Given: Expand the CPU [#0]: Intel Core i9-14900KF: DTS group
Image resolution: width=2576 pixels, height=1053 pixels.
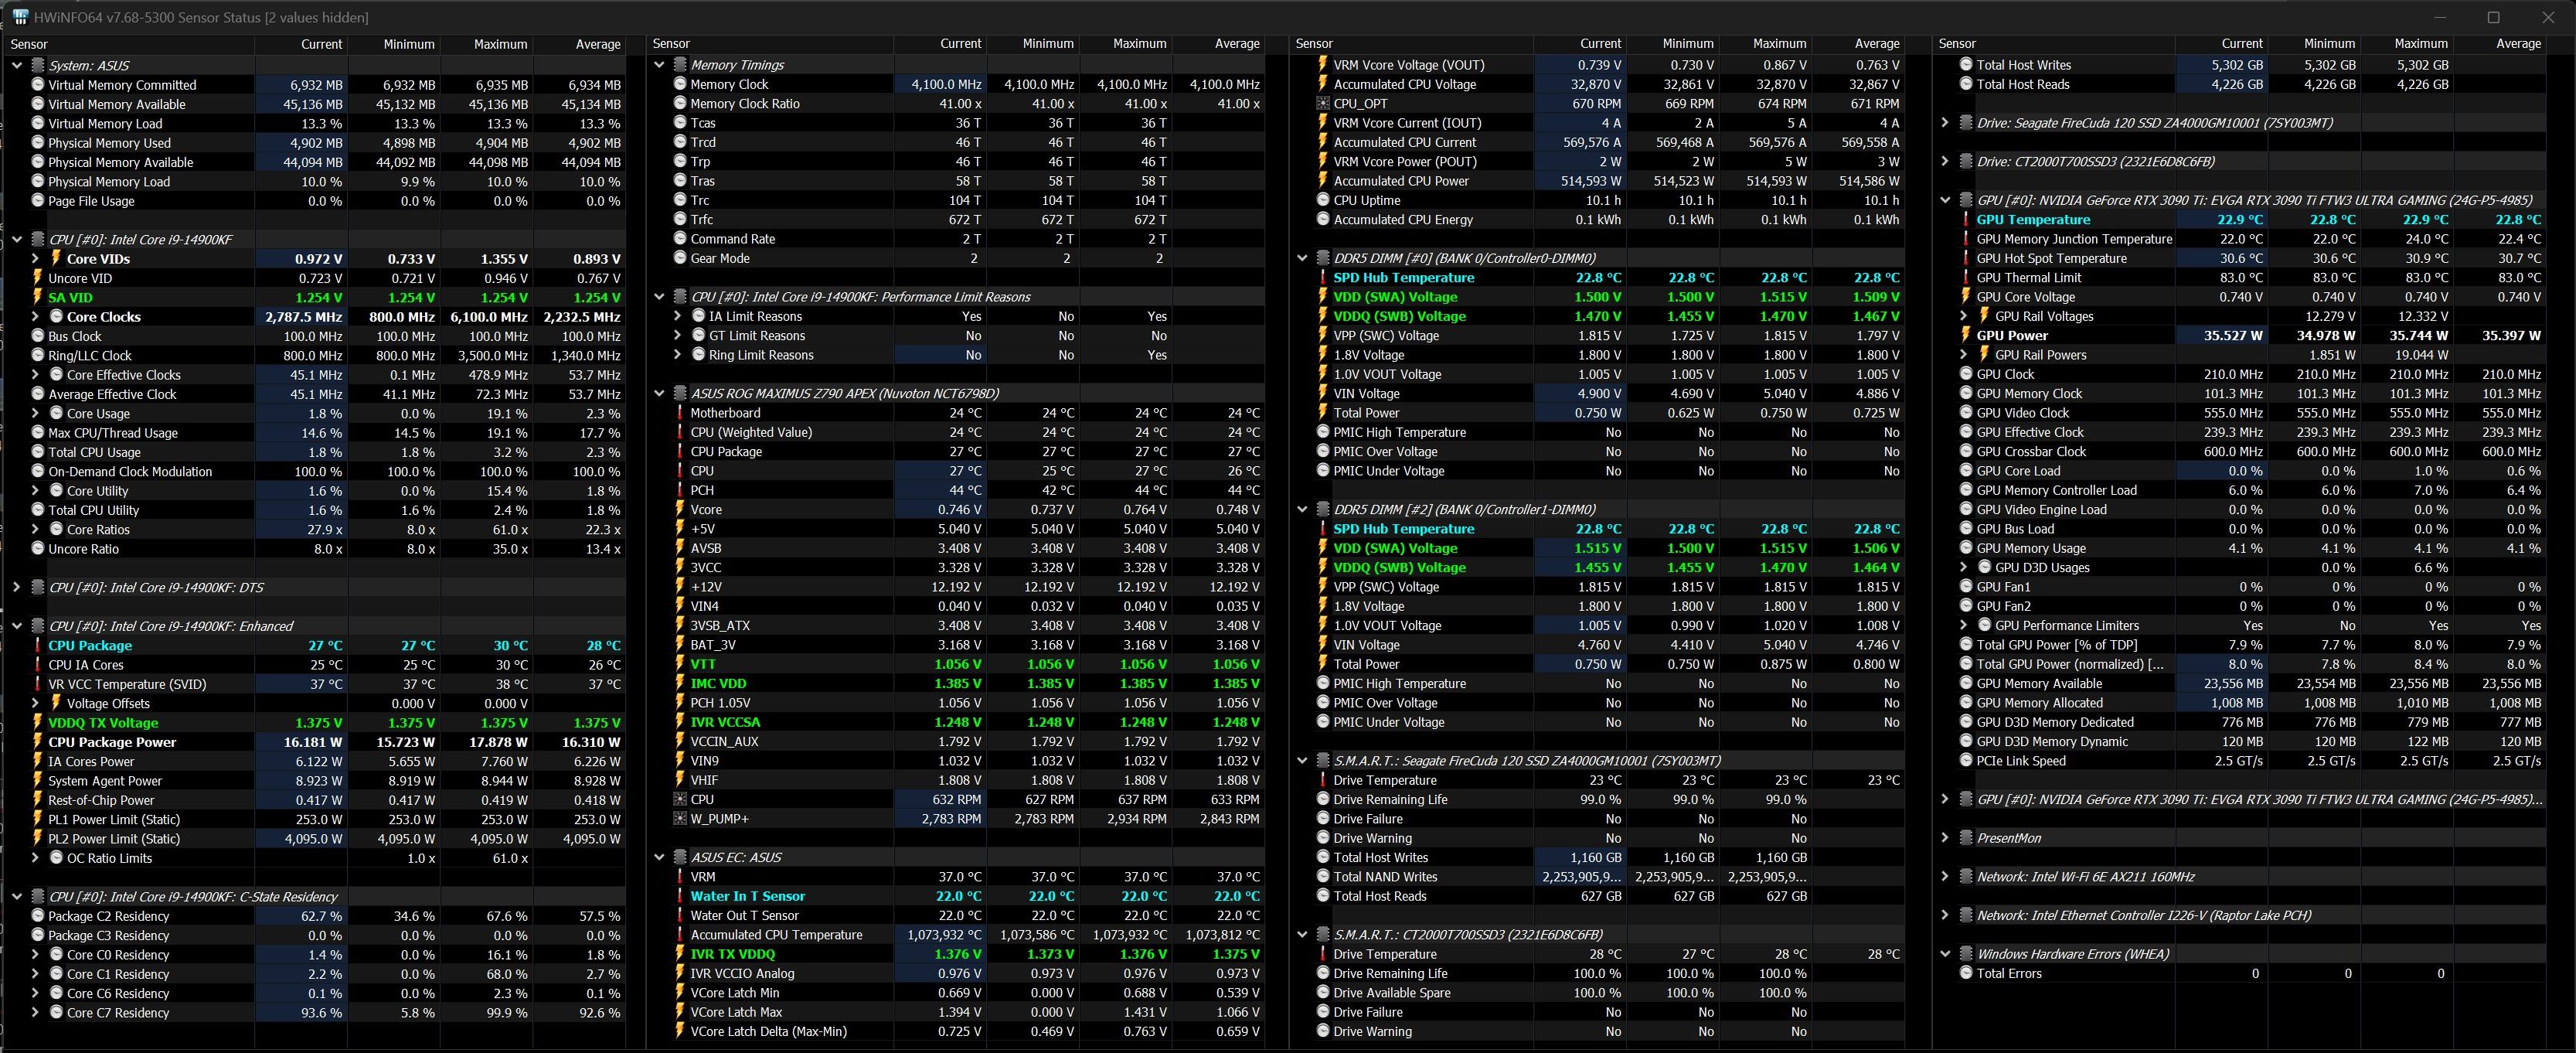Looking at the screenshot, I should 17,587.
